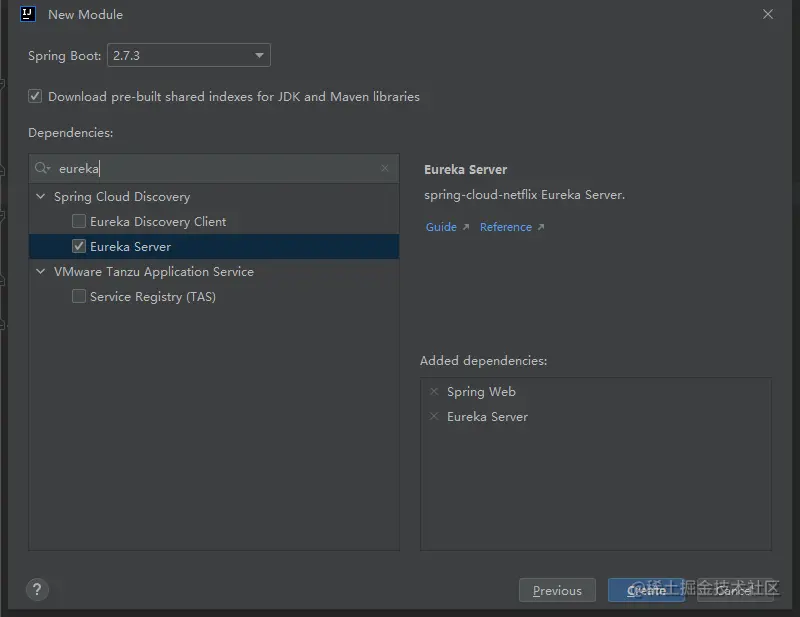Click the Create button
The width and height of the screenshot is (800, 617).
coord(646,590)
